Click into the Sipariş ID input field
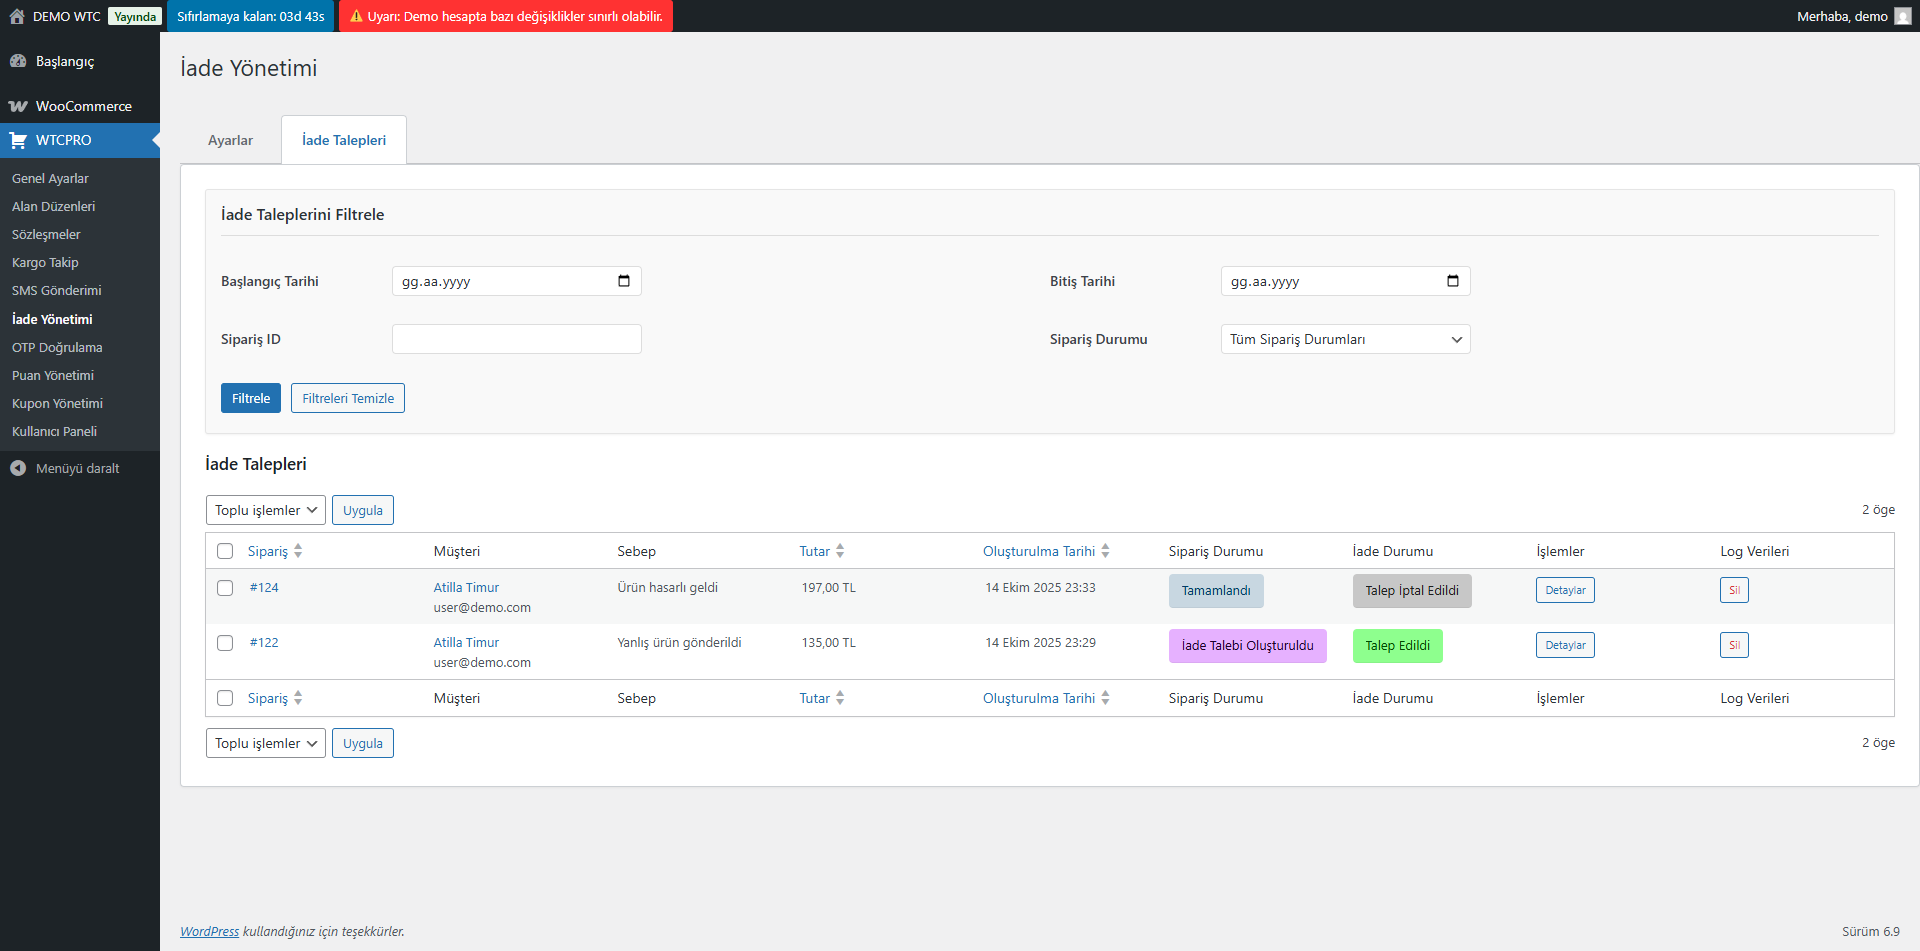Image resolution: width=1920 pixels, height=951 pixels. (x=516, y=339)
